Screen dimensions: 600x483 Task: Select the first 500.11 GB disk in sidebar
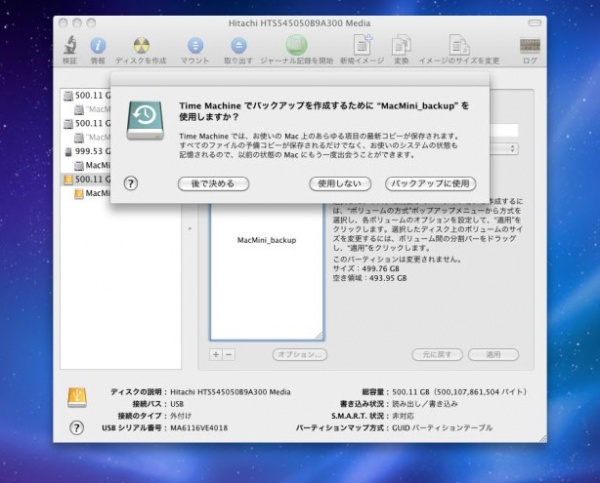[x=87, y=95]
